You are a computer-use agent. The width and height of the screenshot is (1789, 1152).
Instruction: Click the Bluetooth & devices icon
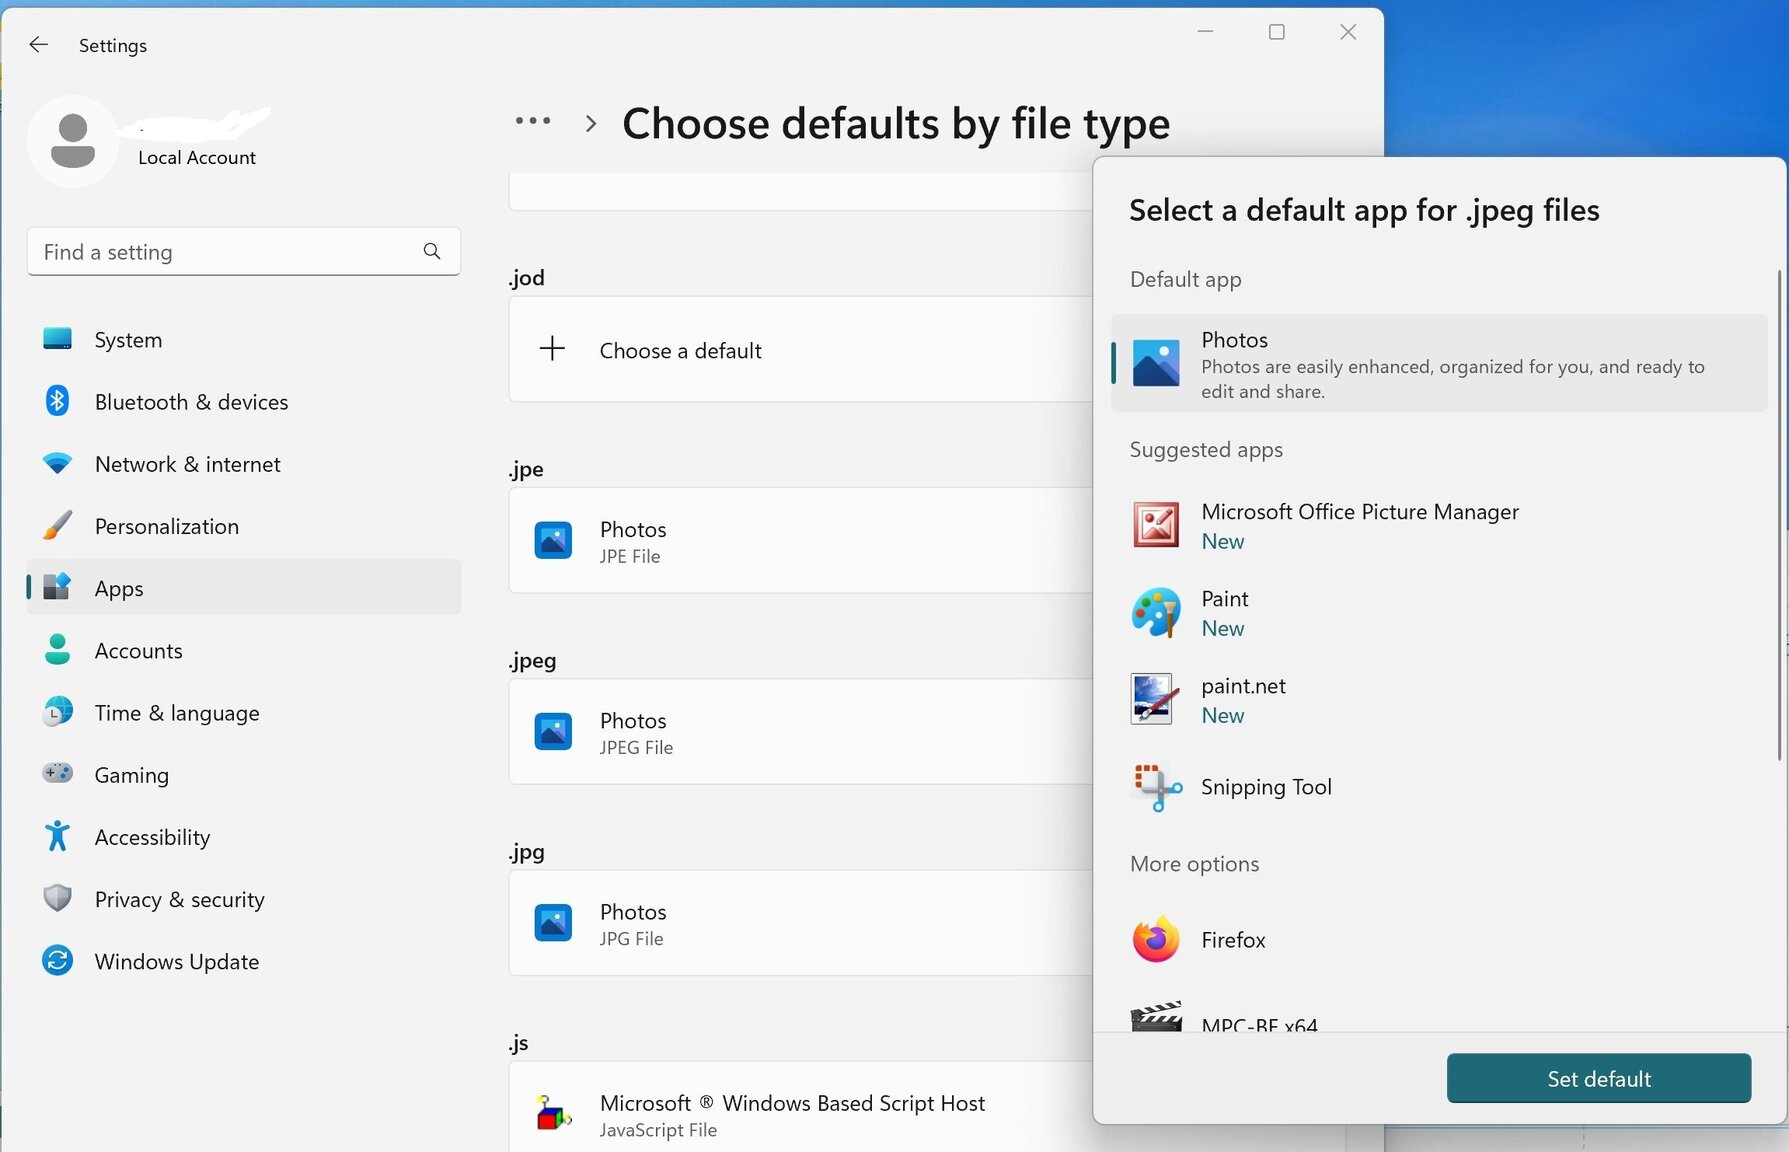(58, 401)
